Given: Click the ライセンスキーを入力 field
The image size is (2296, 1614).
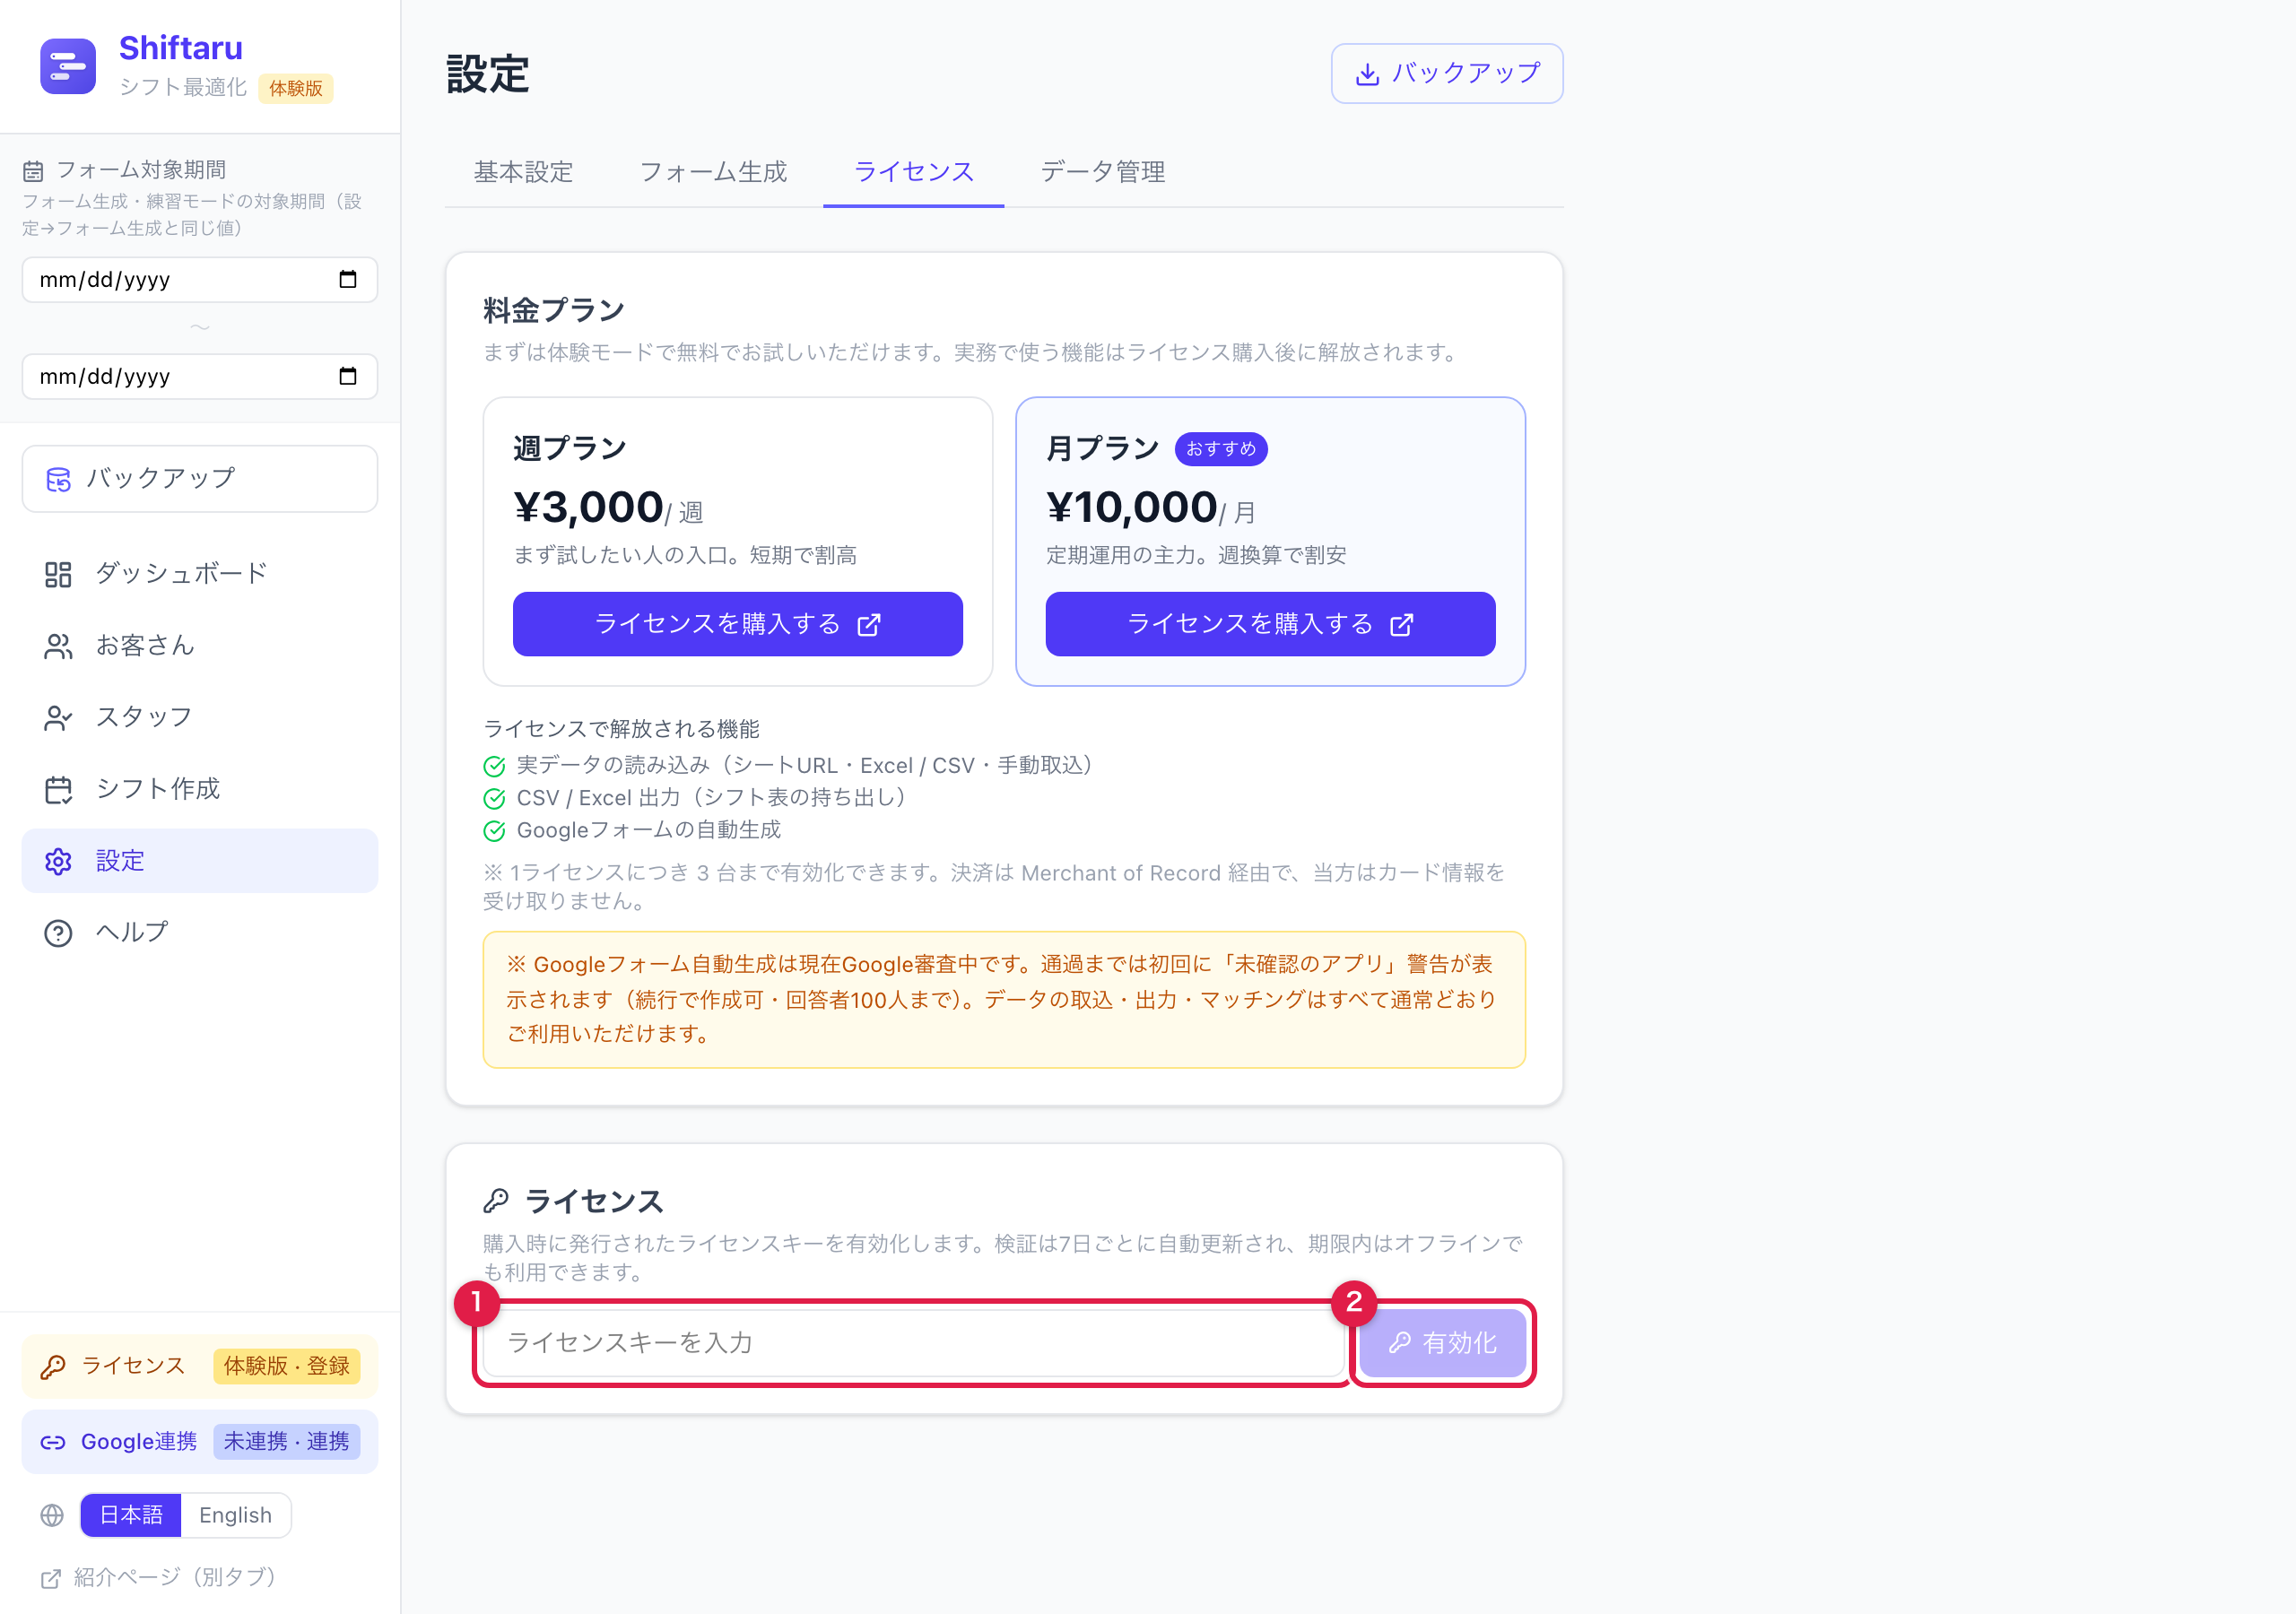Looking at the screenshot, I should point(913,1343).
